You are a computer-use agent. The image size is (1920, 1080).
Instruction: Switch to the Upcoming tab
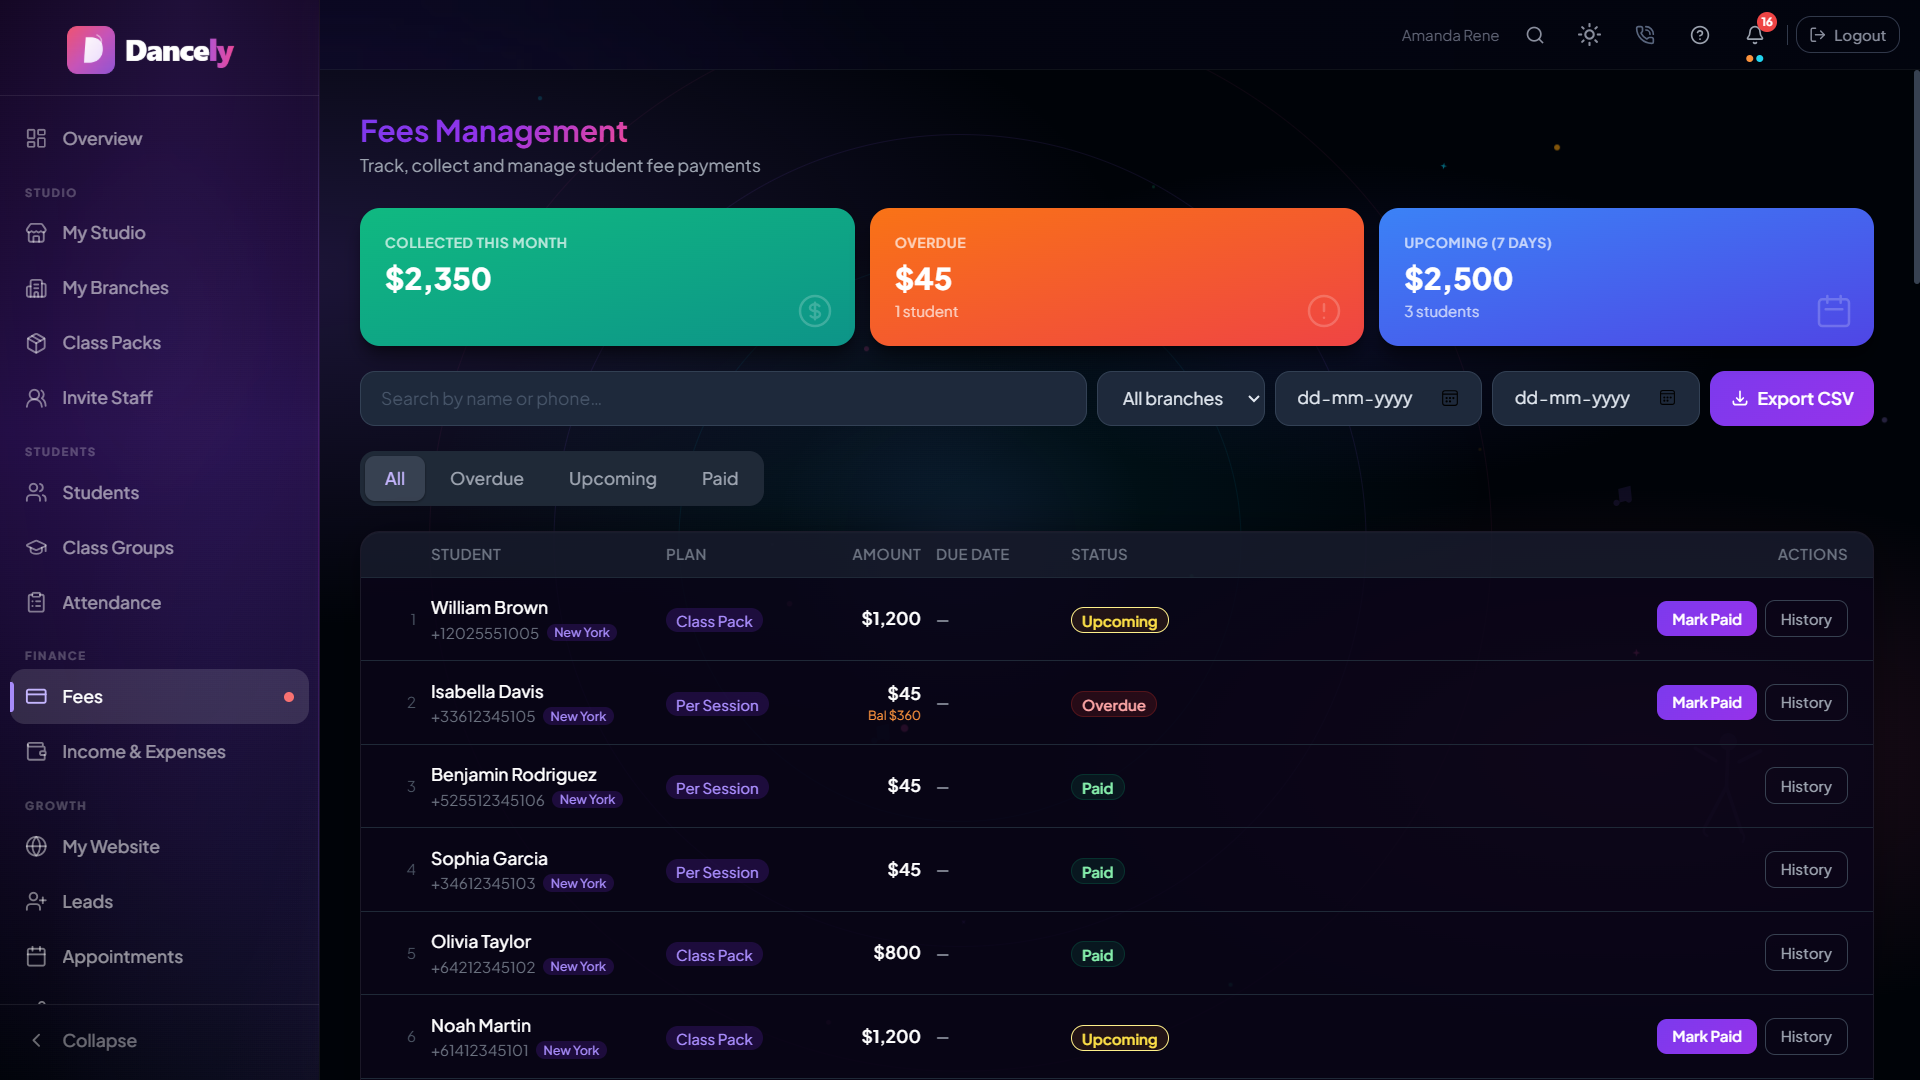pos(613,478)
